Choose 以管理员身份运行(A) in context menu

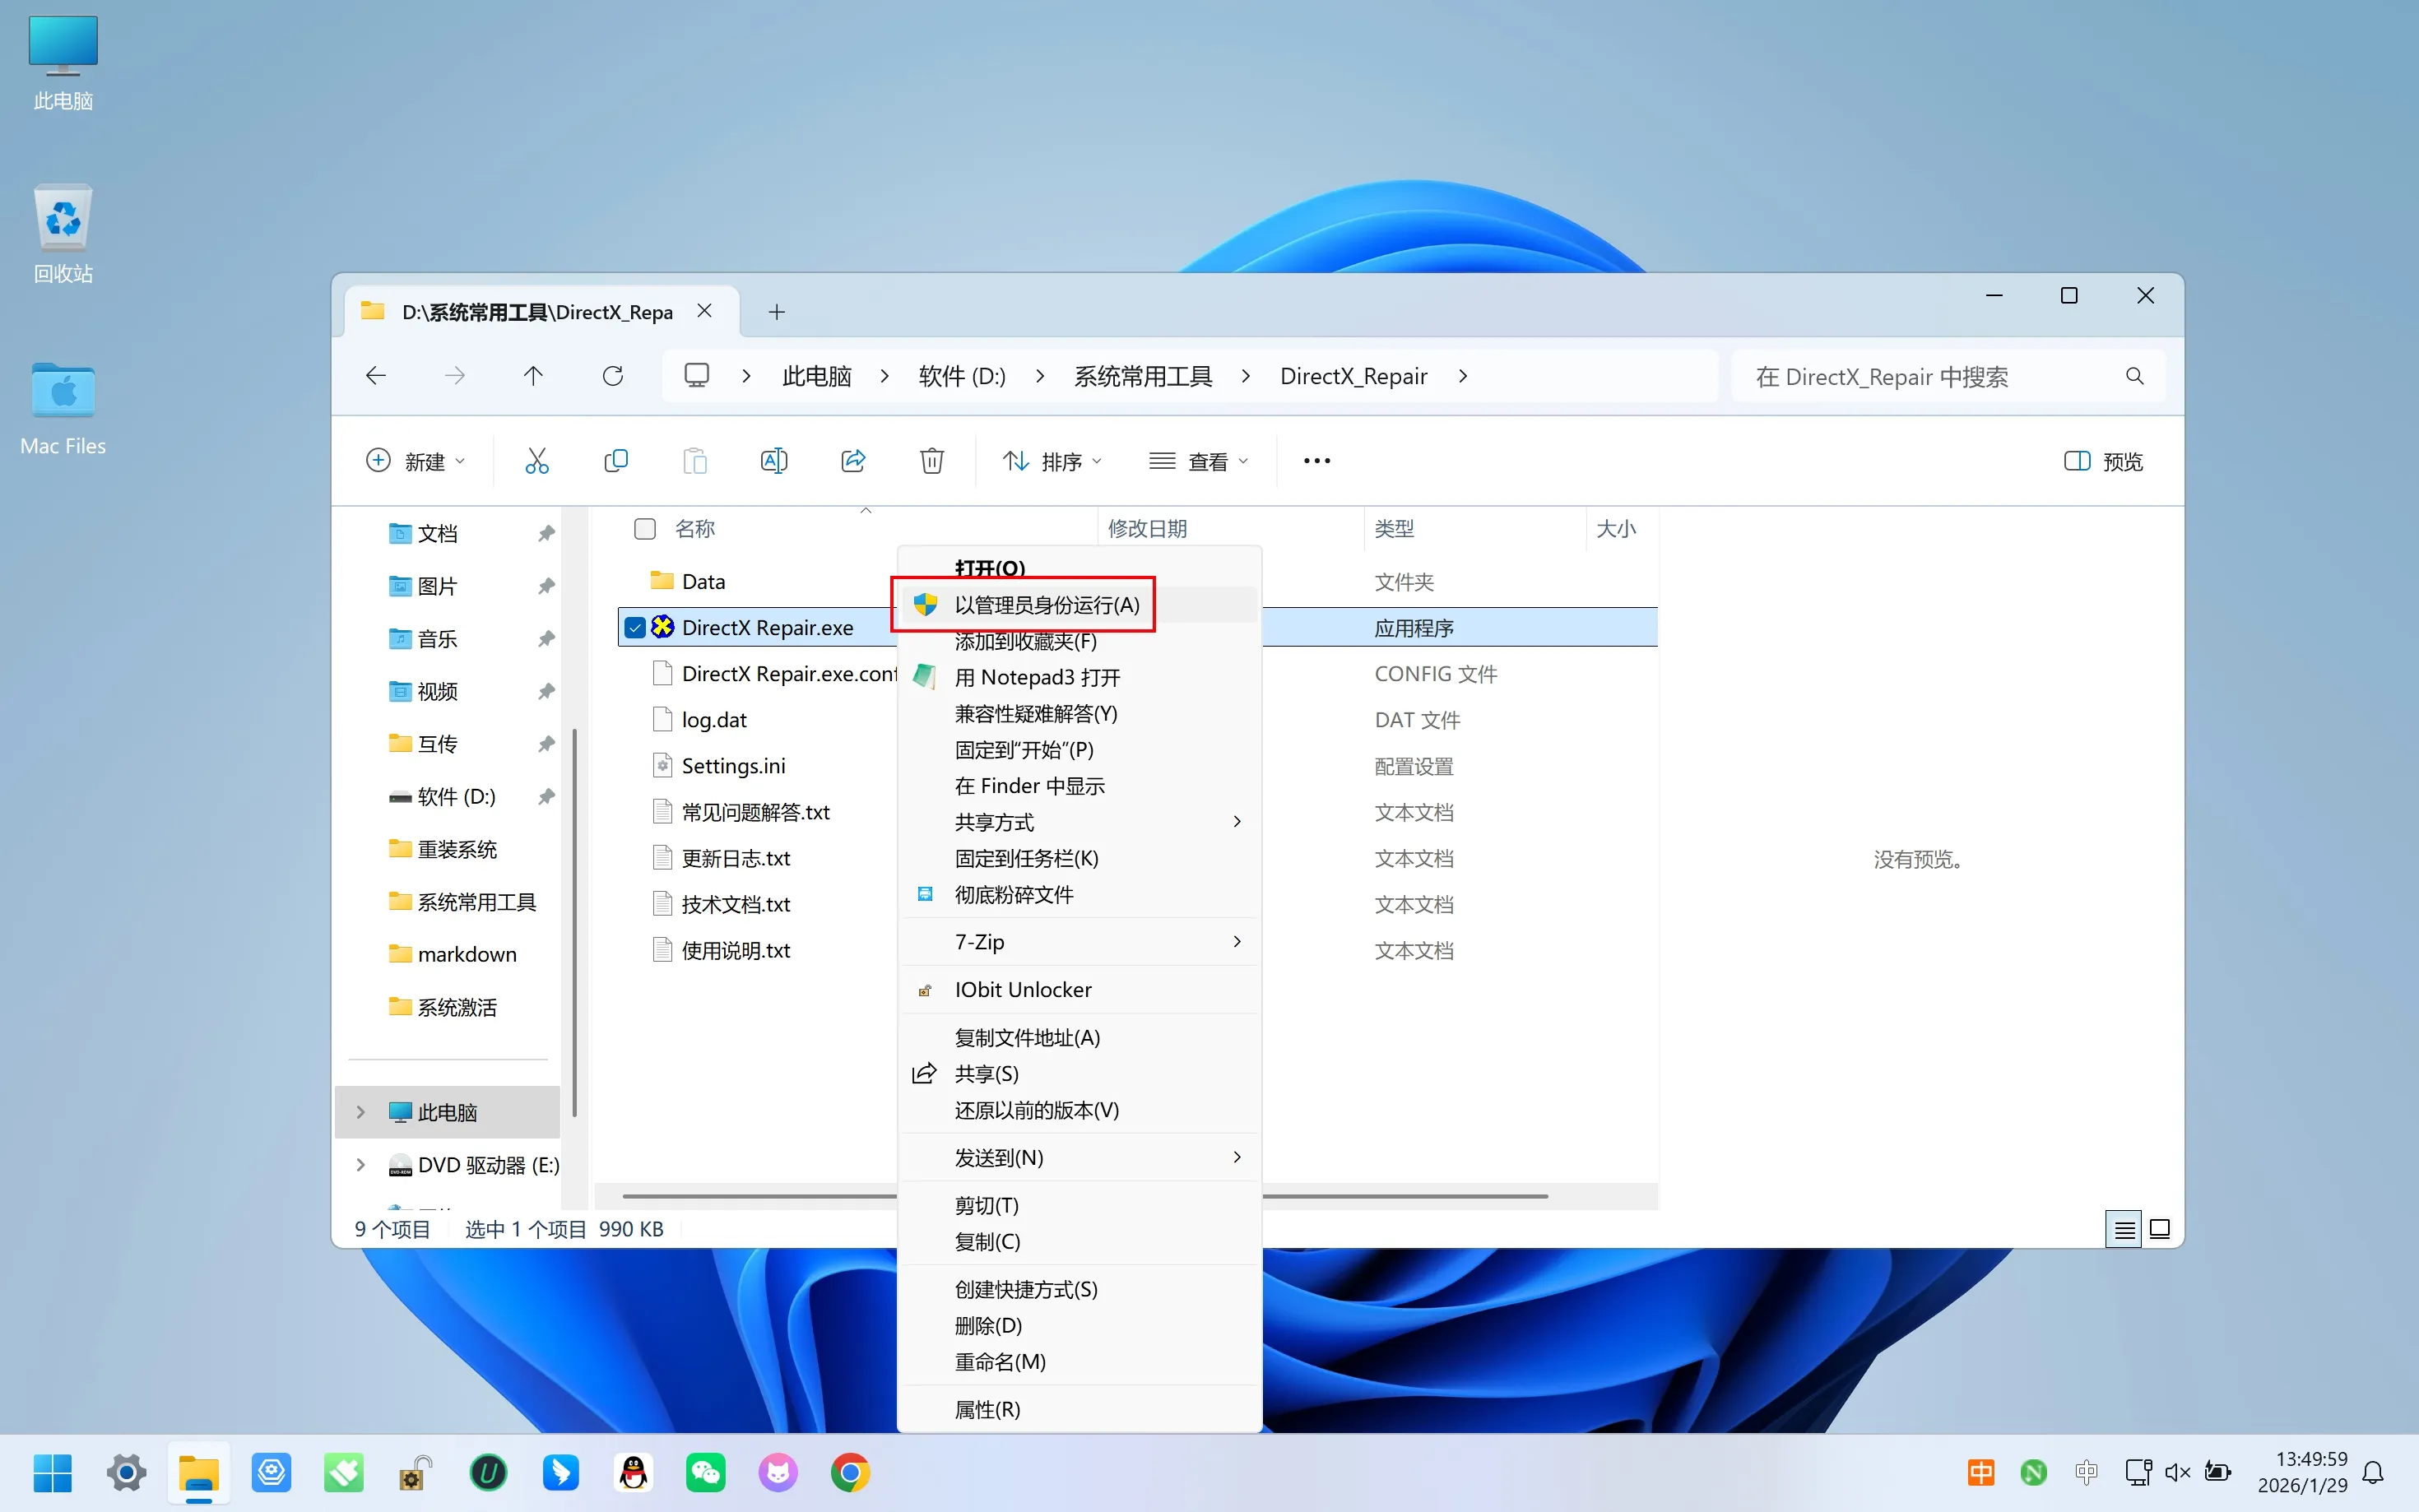(1046, 605)
